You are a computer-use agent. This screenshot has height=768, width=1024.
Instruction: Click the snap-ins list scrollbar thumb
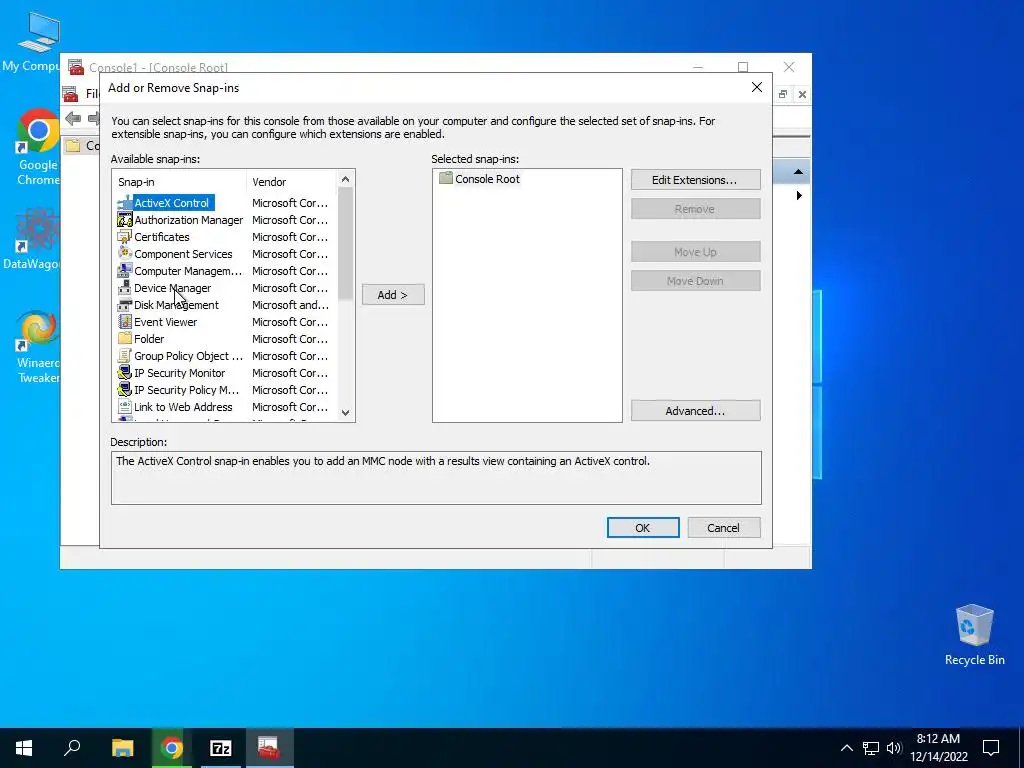(345, 244)
